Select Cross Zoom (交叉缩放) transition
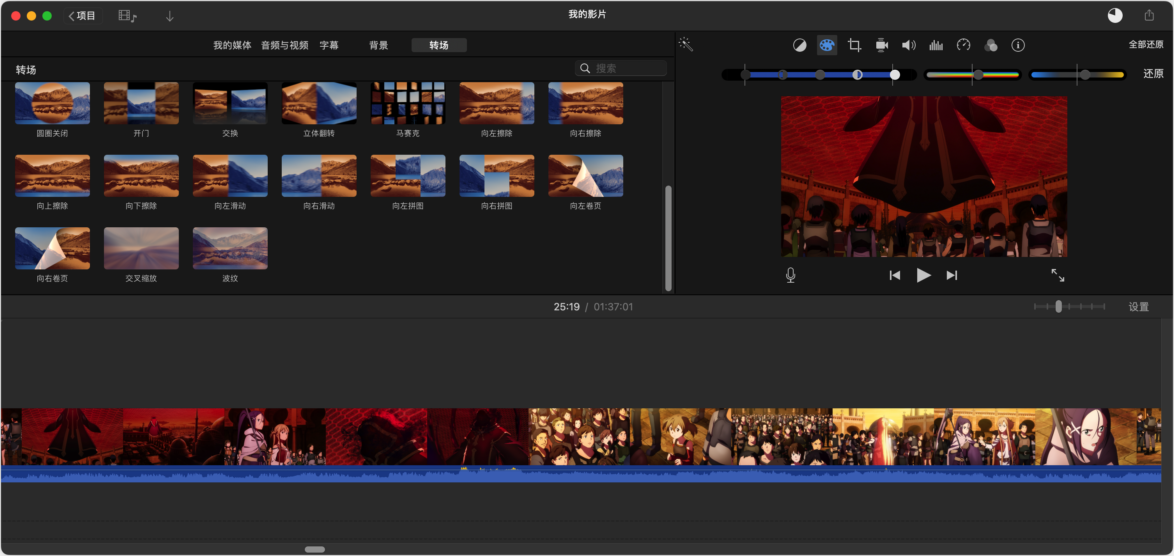This screenshot has height=556, width=1174. 141,248
